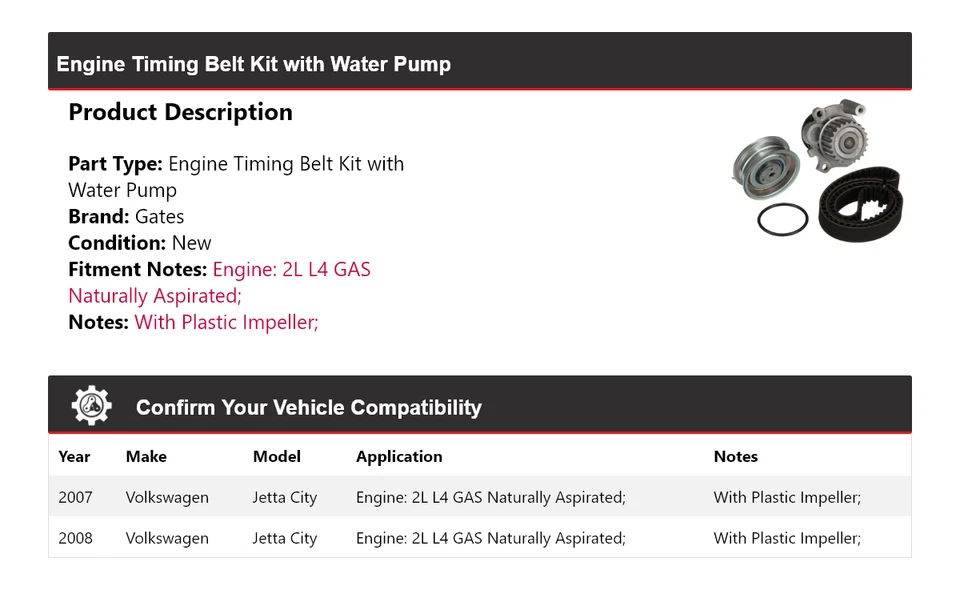Viewport: 960px width, 590px height.
Task: Click the Condition: New line
Action: click(x=140, y=243)
